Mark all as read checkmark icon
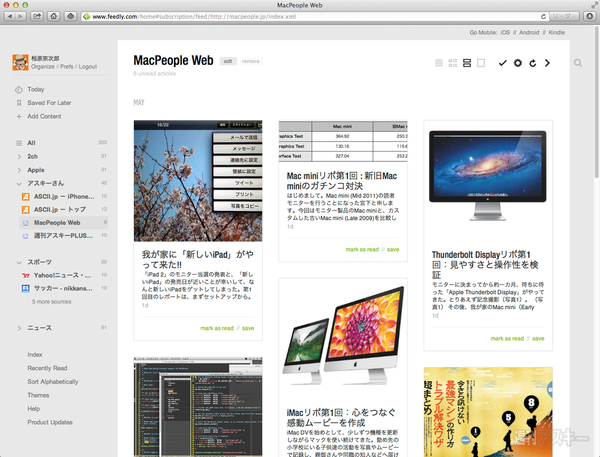Image resolution: width=600 pixels, height=457 pixels. point(502,63)
